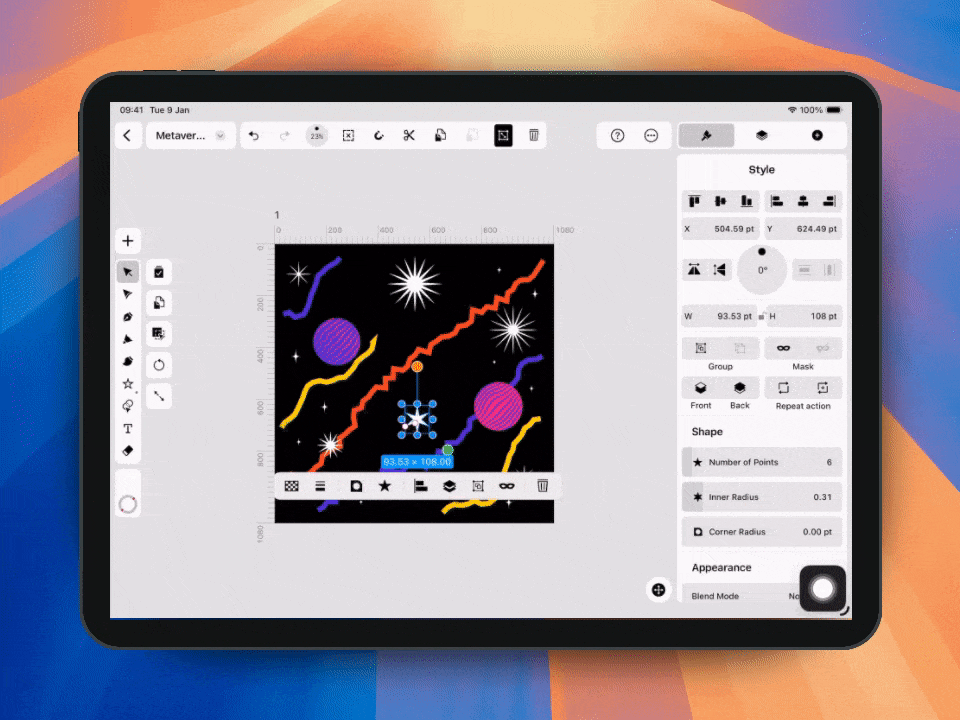Click the crosshair quick actions button on canvas
Viewport: 960px width, 720px height.
658,590
